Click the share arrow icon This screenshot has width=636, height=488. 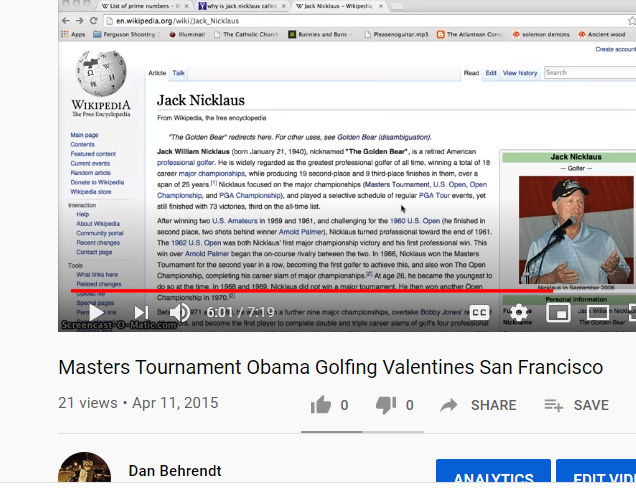pyautogui.click(x=449, y=405)
